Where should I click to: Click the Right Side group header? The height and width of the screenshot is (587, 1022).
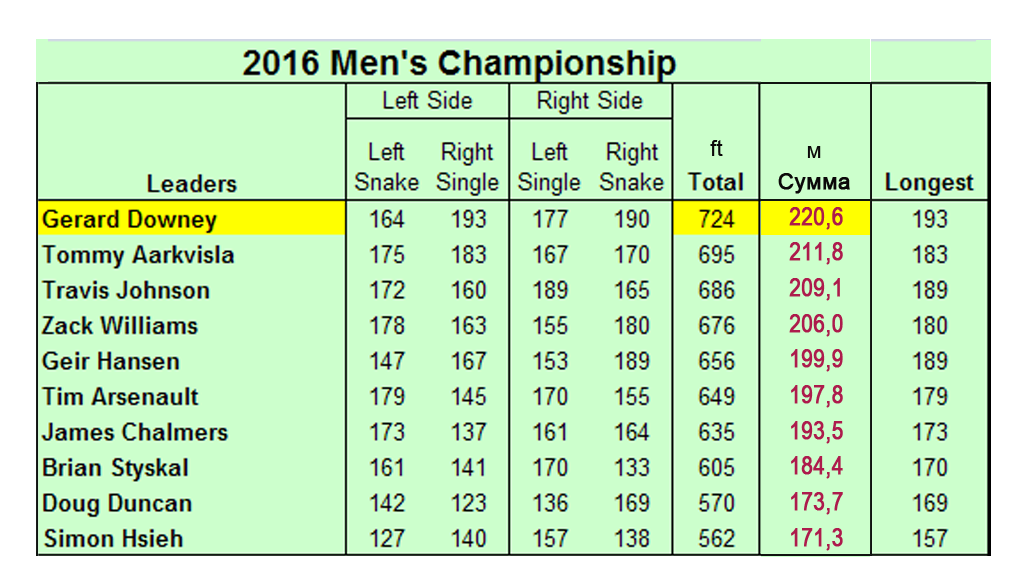590,101
